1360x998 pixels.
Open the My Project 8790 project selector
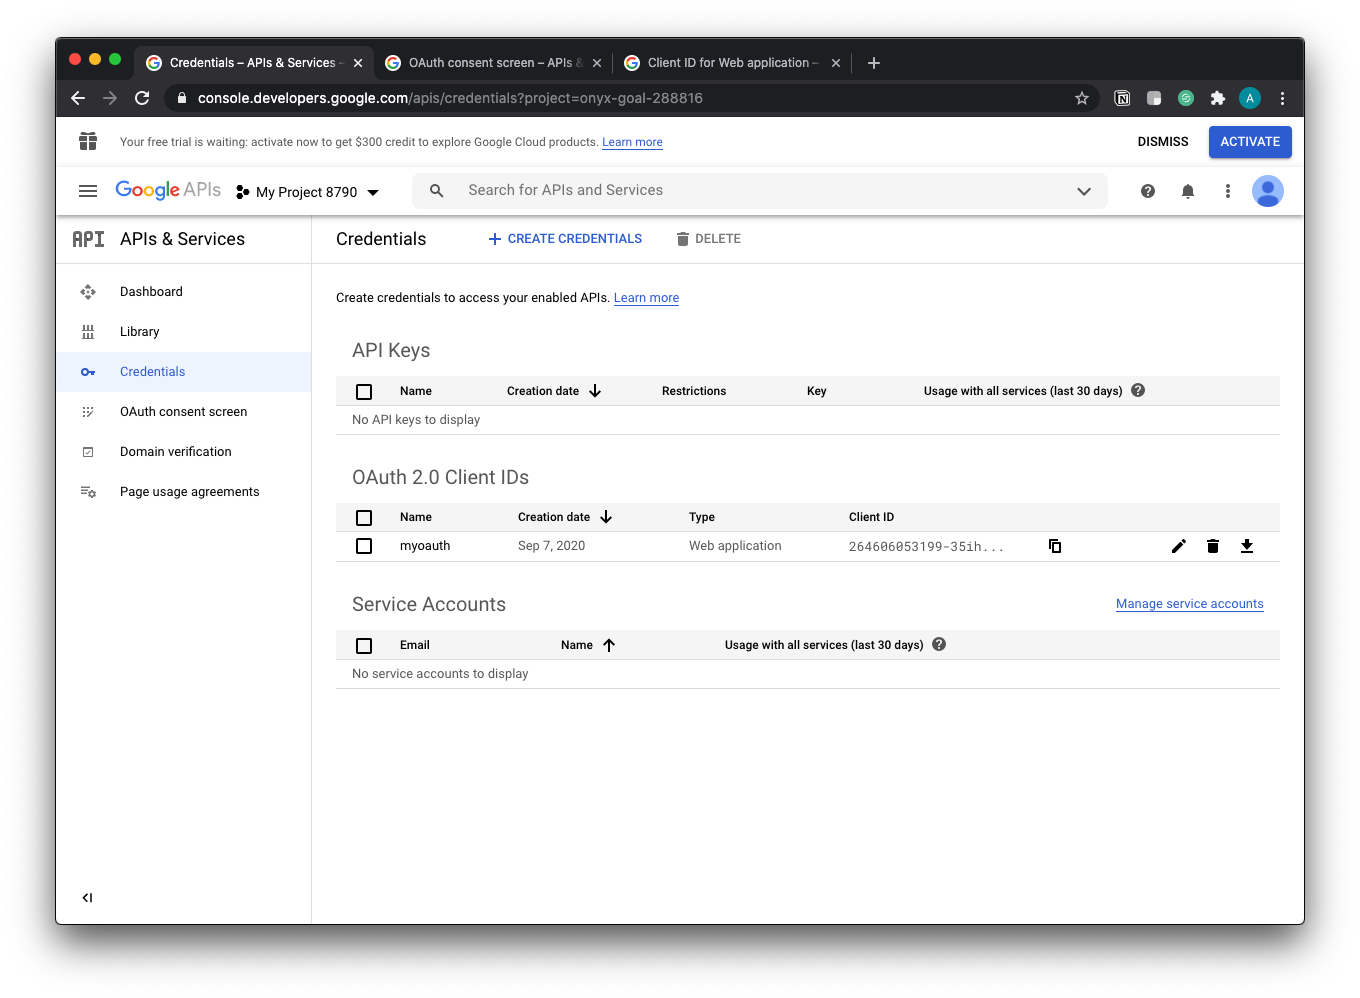[x=308, y=192]
